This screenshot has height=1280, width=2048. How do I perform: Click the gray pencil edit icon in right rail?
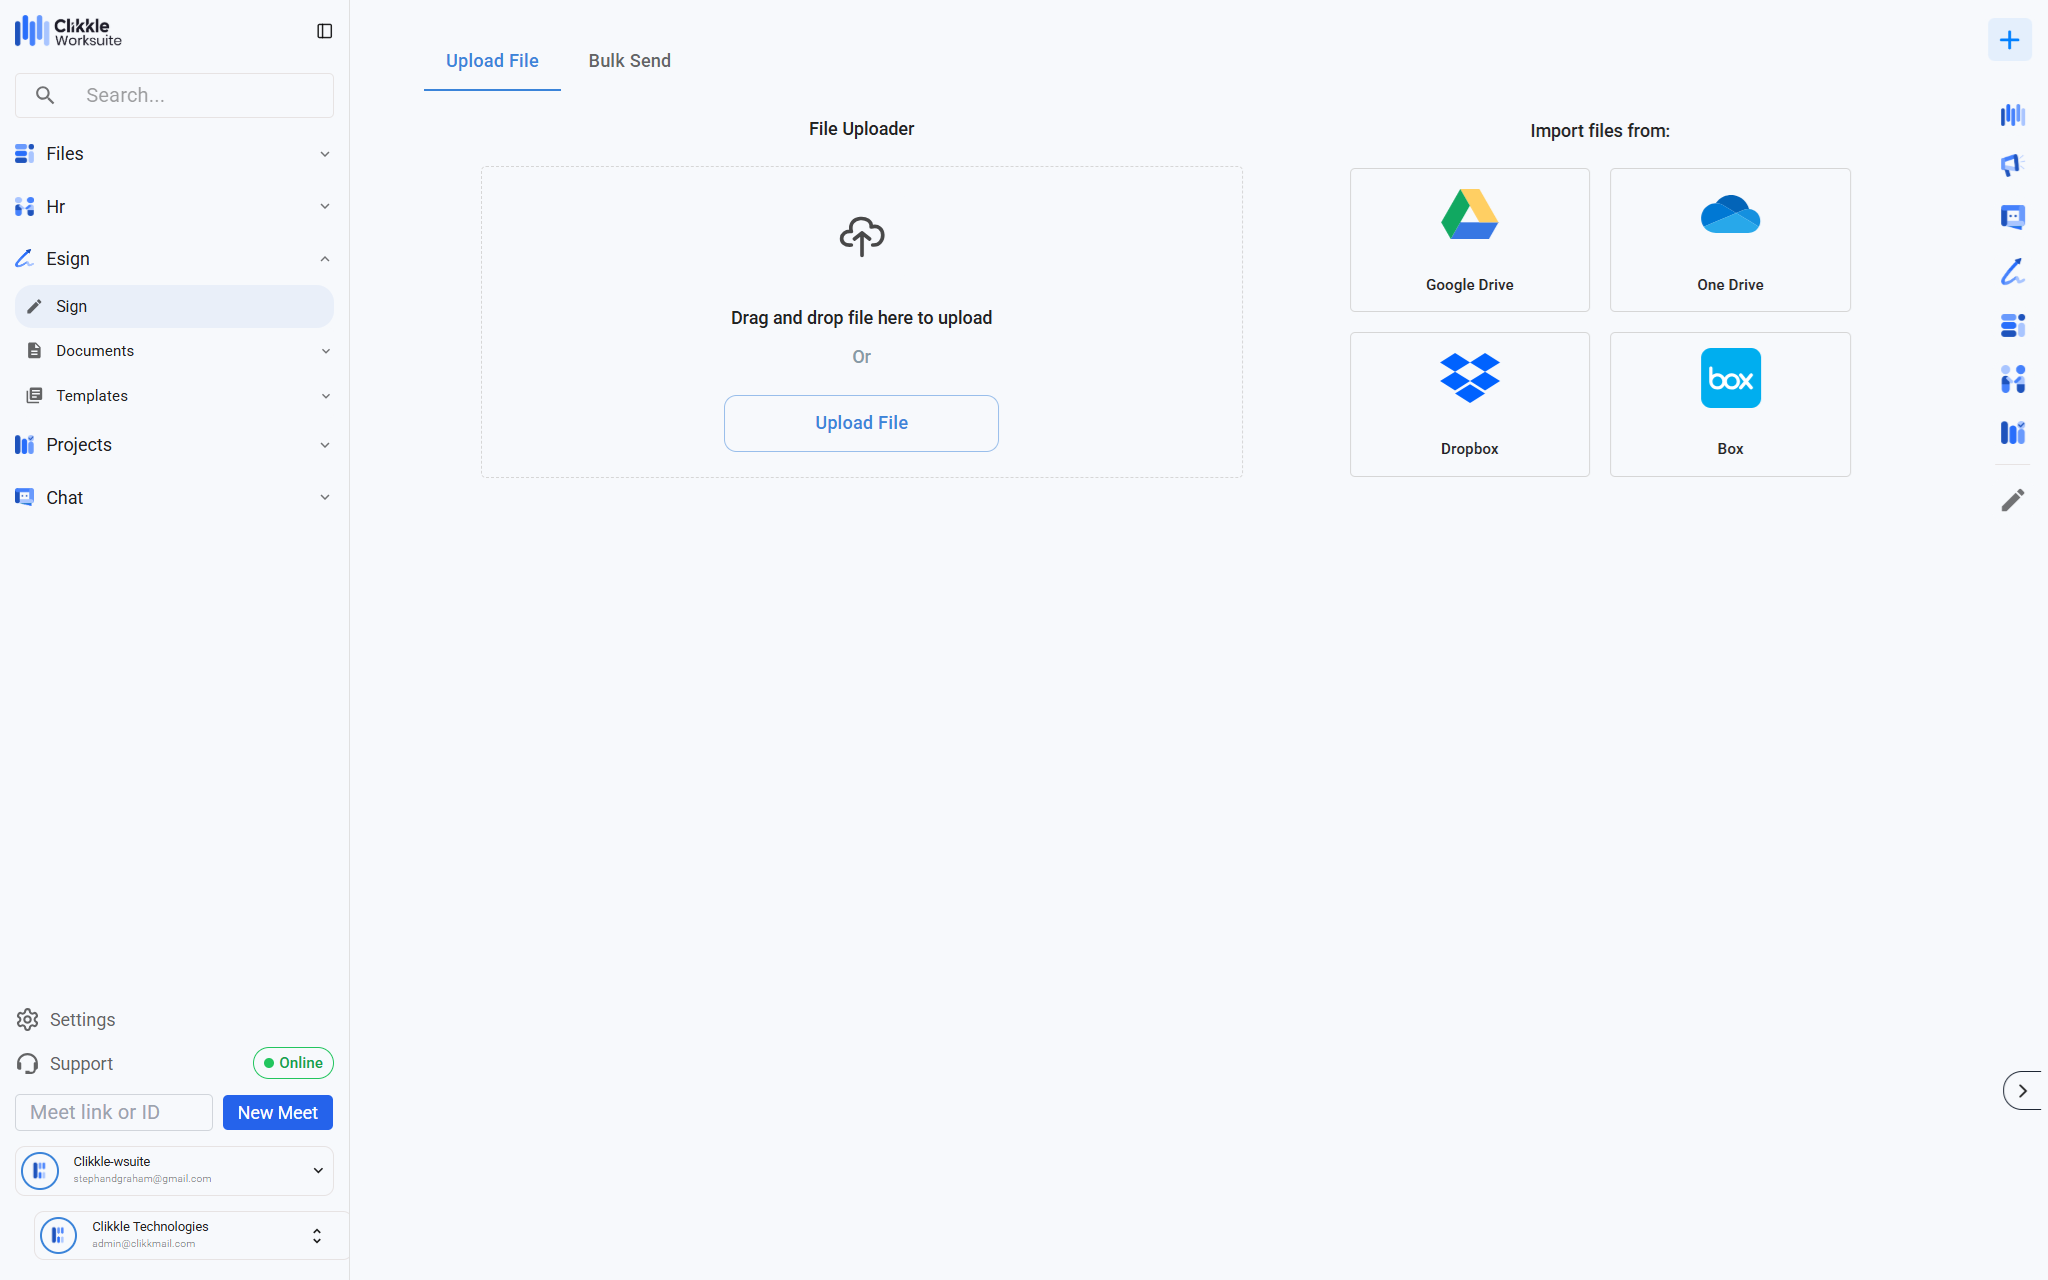tap(2012, 499)
